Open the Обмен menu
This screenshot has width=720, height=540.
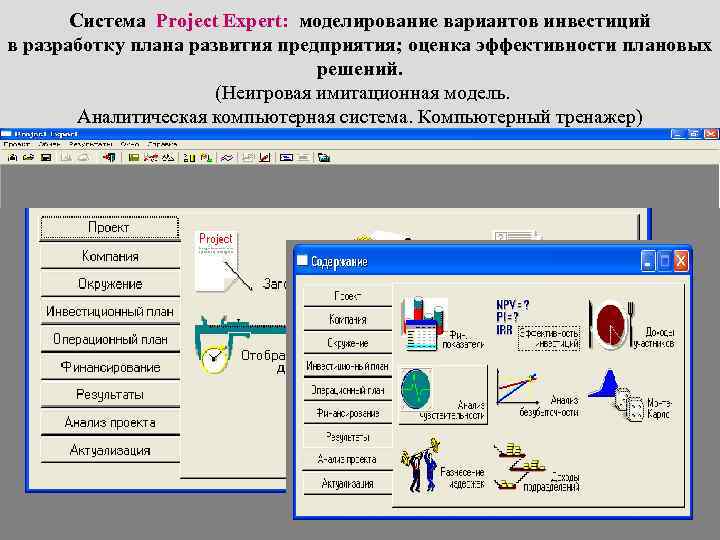click(49, 144)
